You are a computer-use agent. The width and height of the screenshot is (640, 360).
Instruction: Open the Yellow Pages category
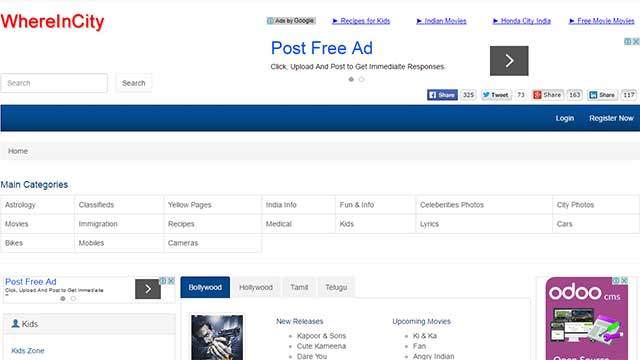point(190,205)
